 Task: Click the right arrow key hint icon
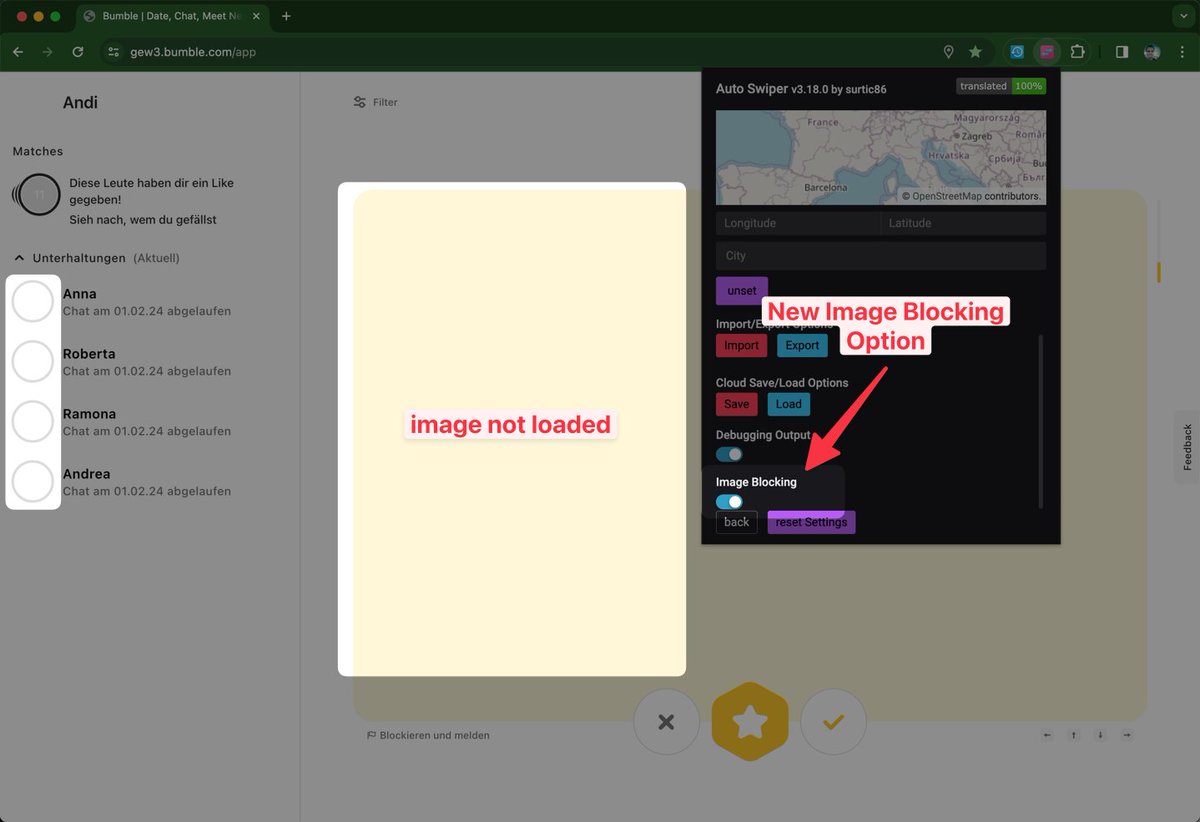click(x=1127, y=735)
